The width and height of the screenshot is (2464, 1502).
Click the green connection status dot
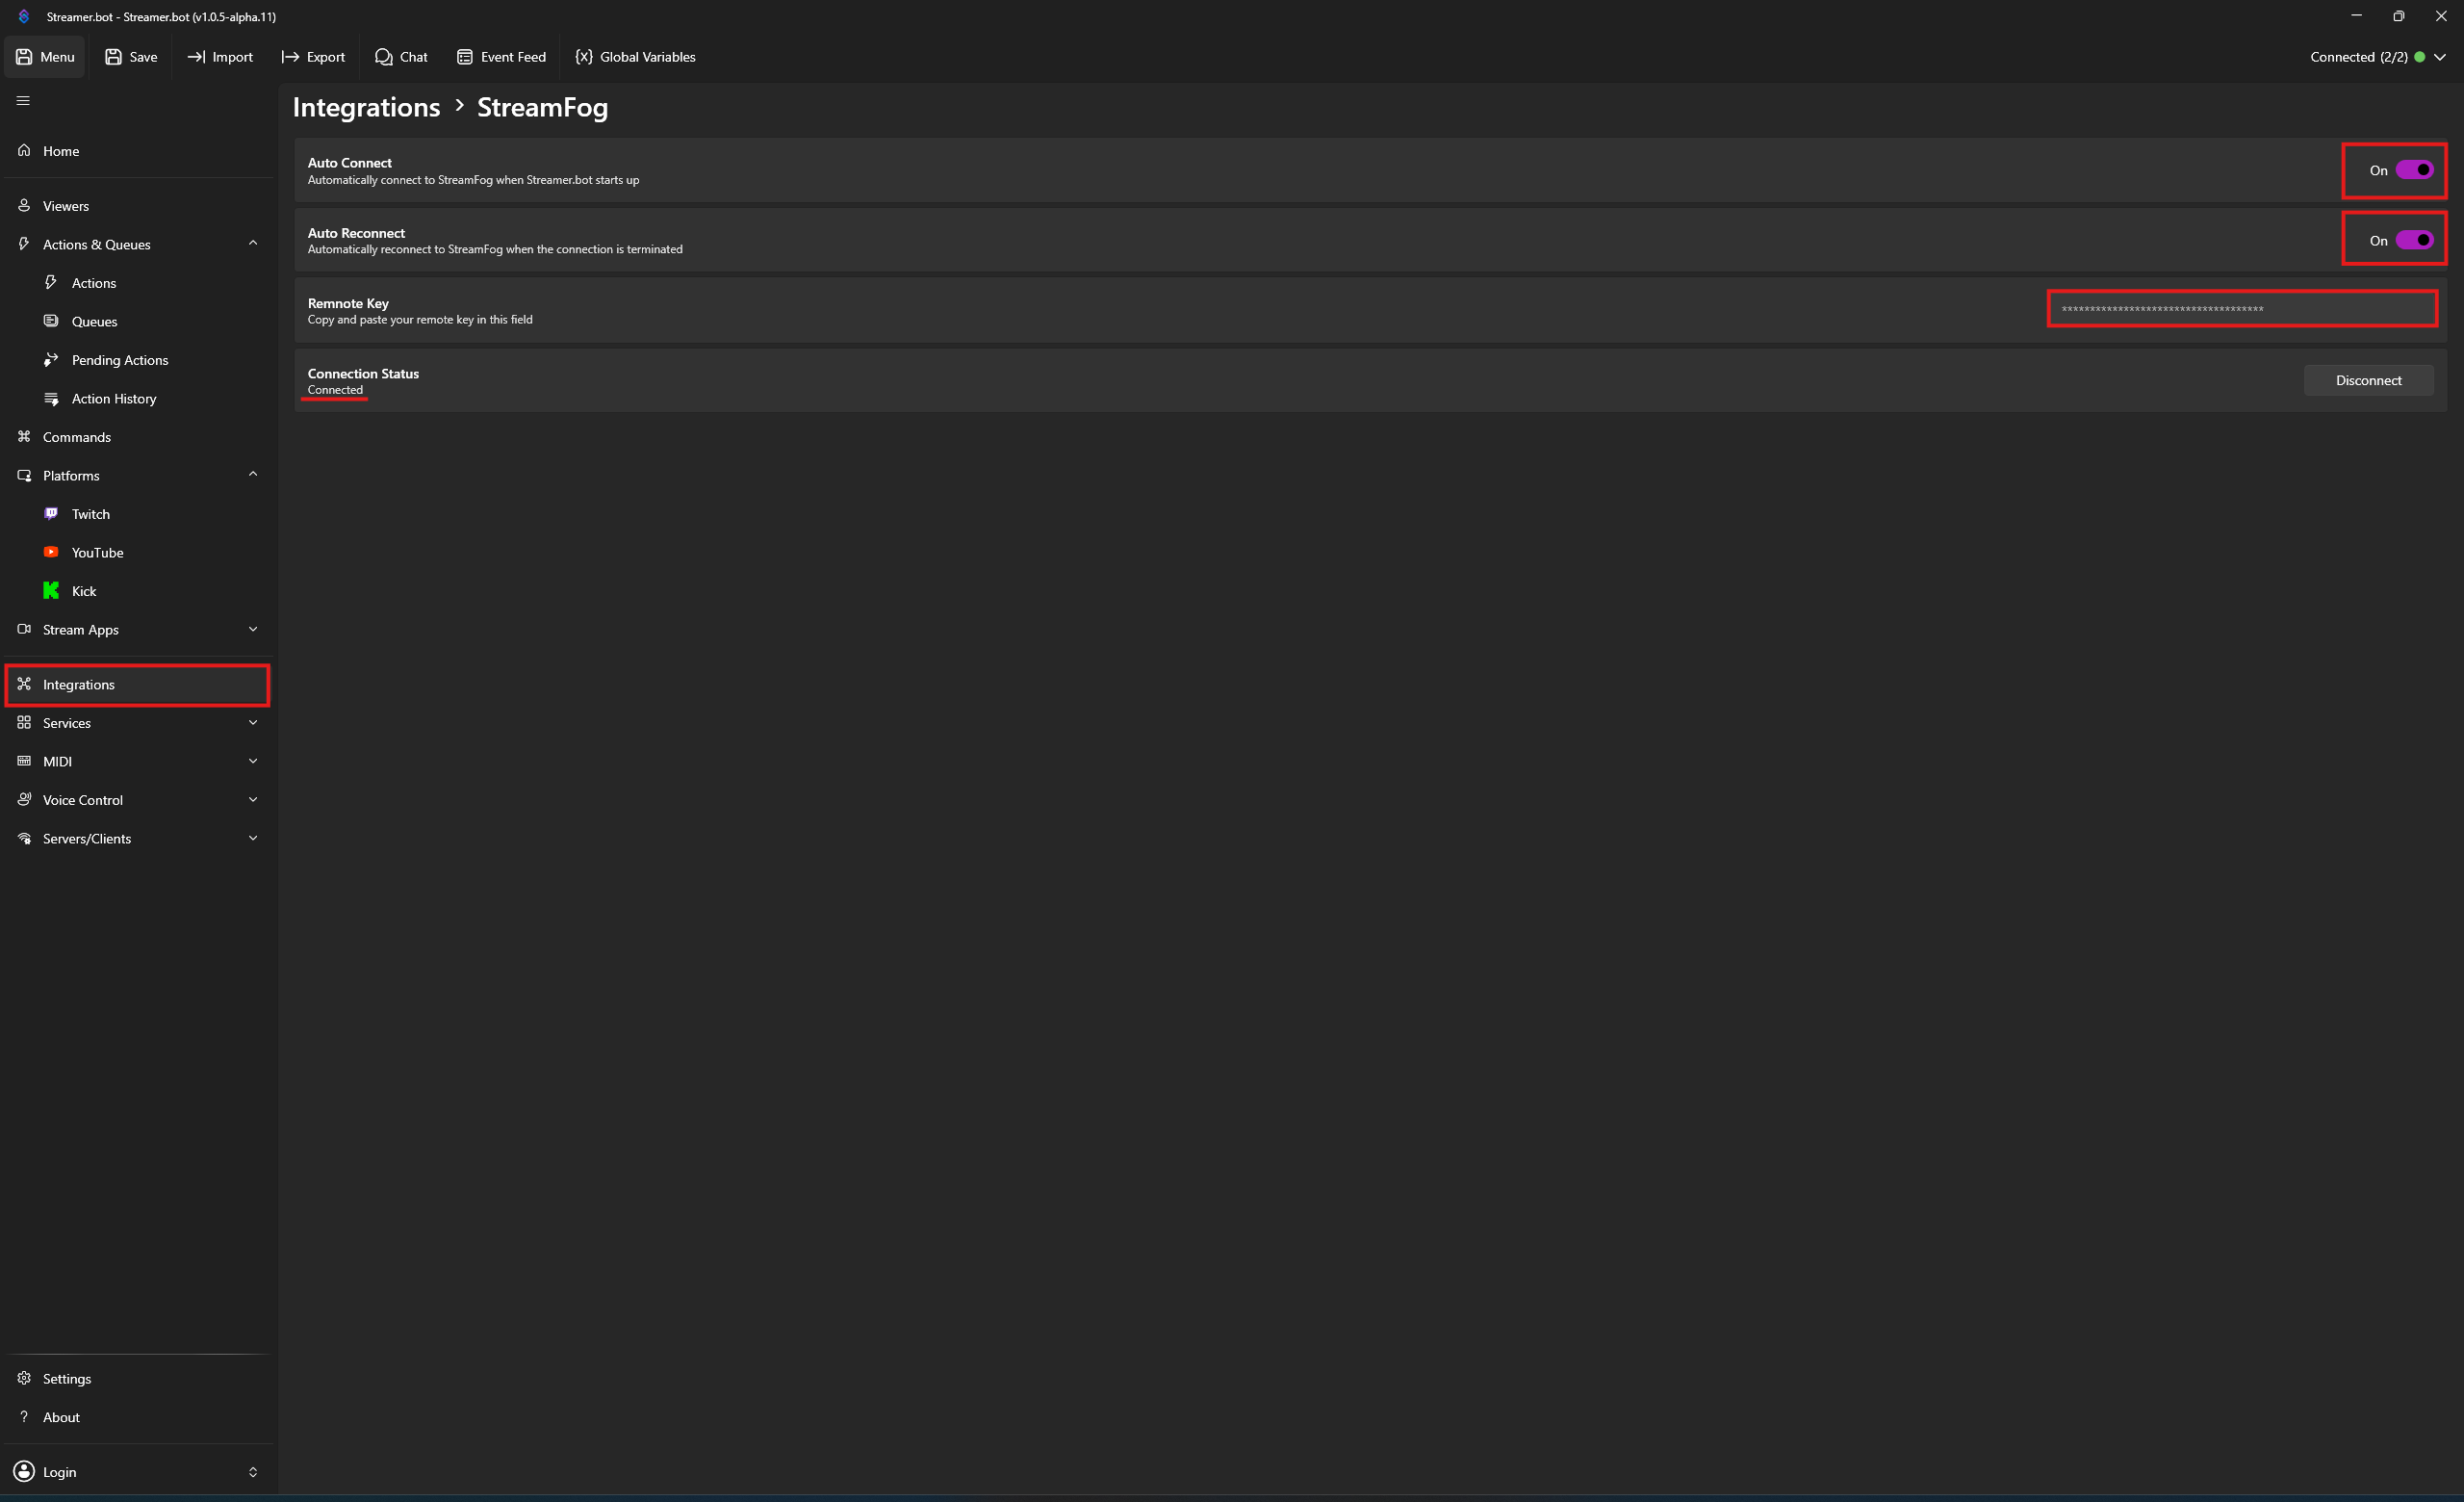pyautogui.click(x=2419, y=57)
